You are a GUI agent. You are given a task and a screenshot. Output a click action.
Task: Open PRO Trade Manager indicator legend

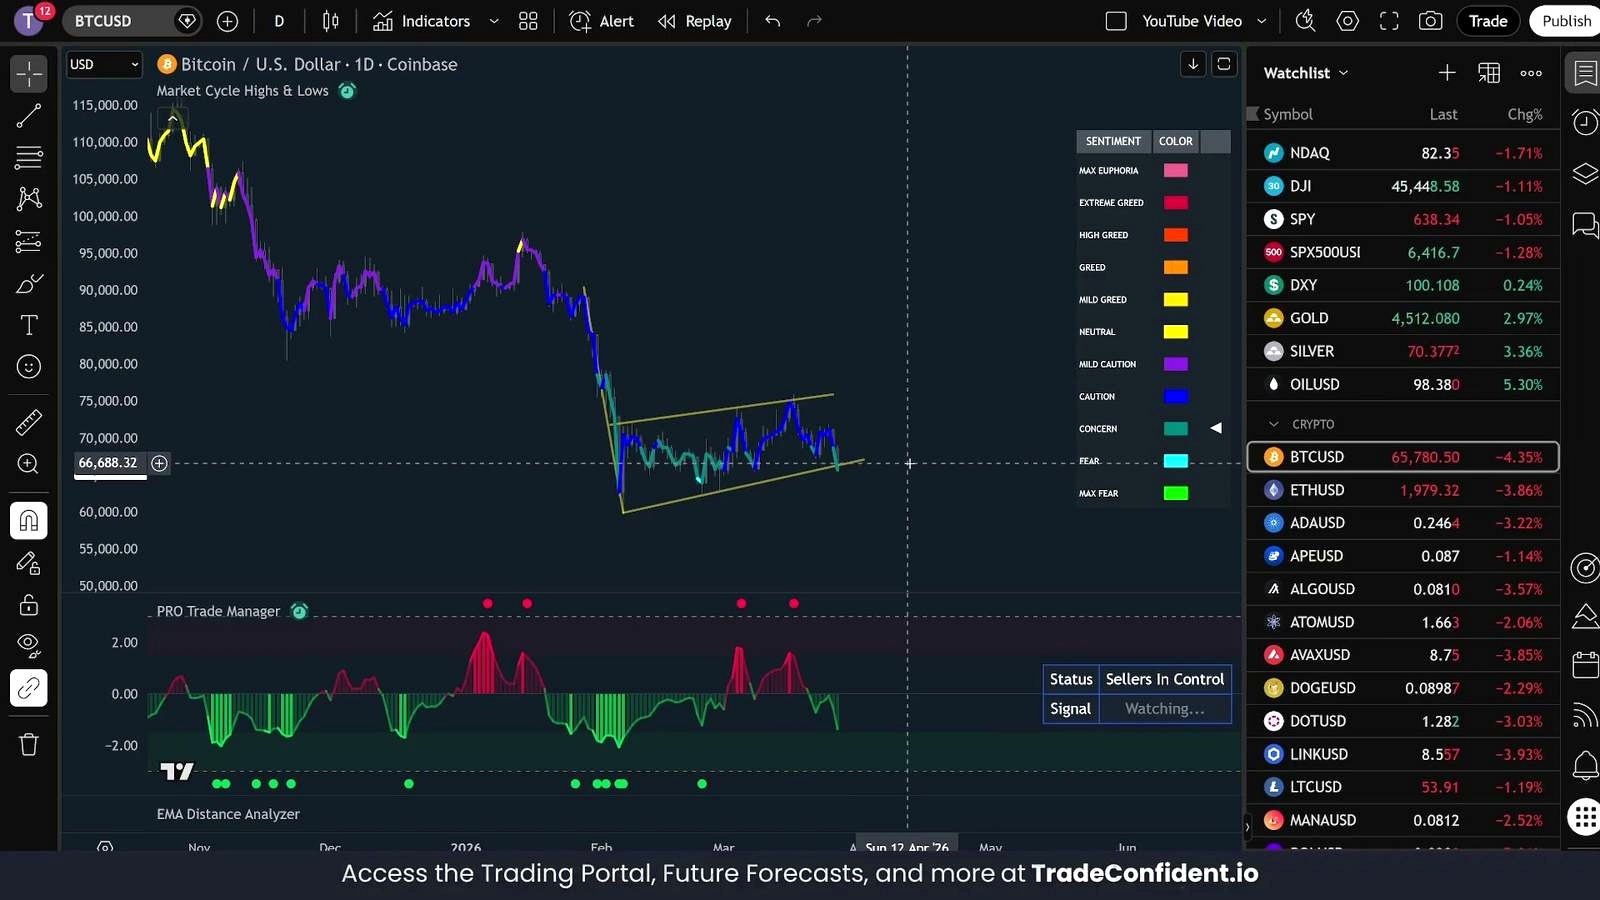click(x=218, y=611)
